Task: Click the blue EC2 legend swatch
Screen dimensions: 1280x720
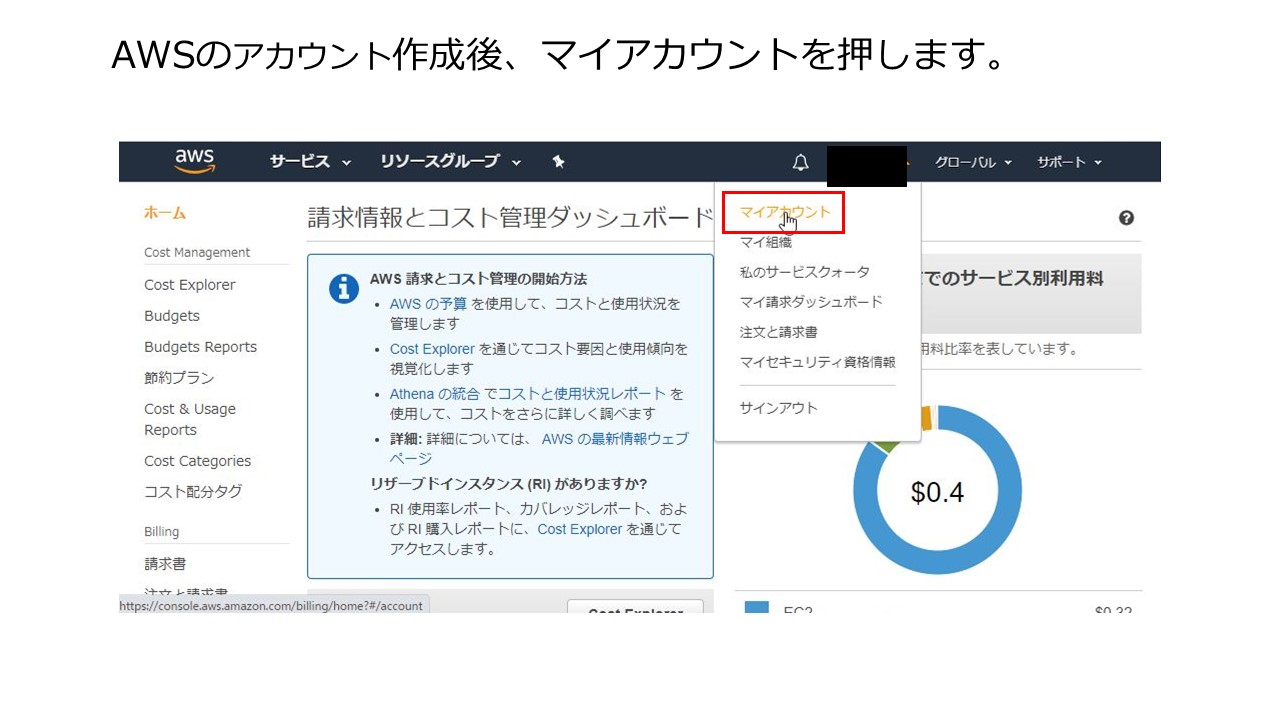Action: pyautogui.click(x=757, y=607)
